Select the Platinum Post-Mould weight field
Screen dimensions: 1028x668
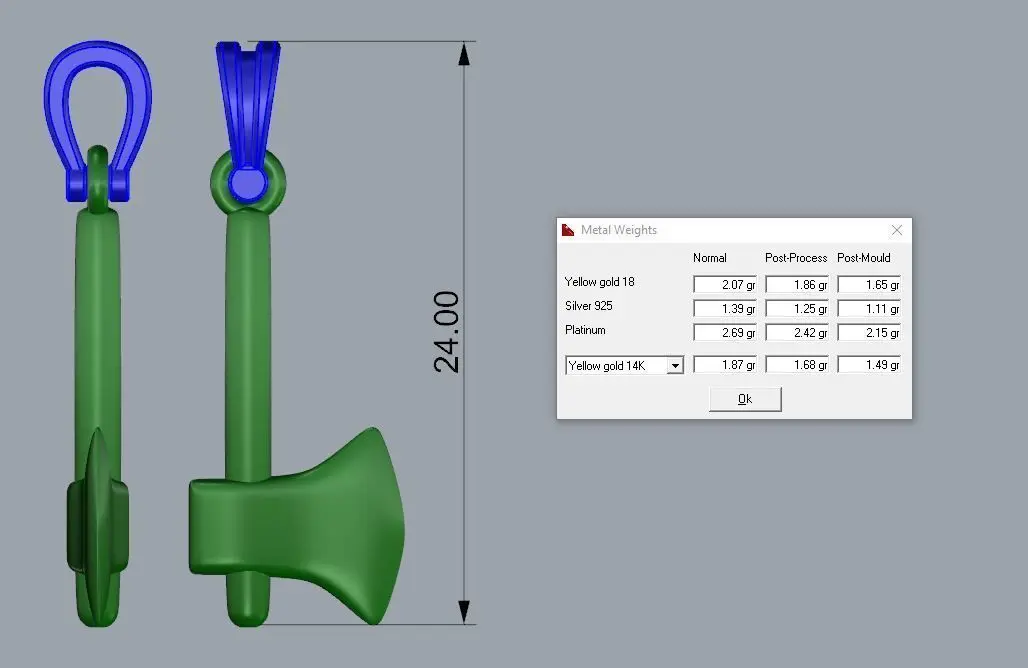pyautogui.click(x=869, y=332)
